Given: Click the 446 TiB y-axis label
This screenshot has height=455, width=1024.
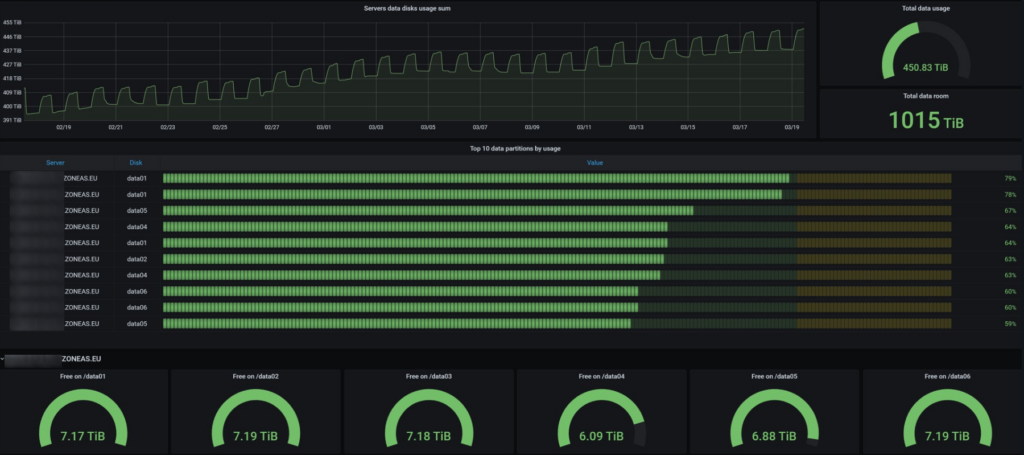Looking at the screenshot, I should point(12,37).
